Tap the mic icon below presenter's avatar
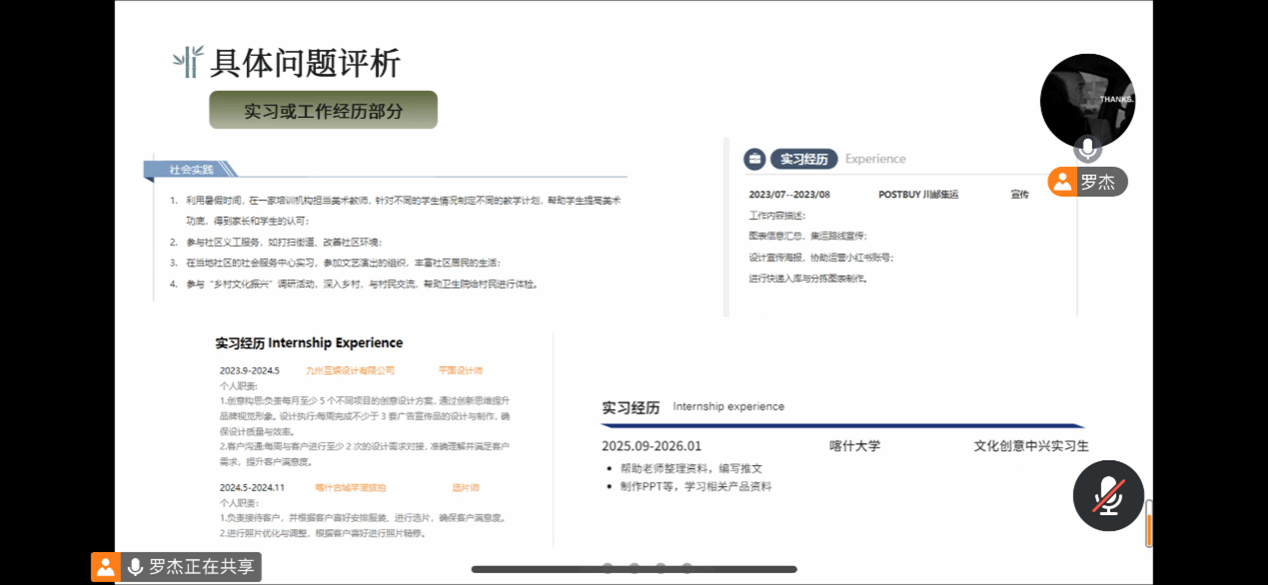Viewport: 1268px width, 585px height. 1087,149
